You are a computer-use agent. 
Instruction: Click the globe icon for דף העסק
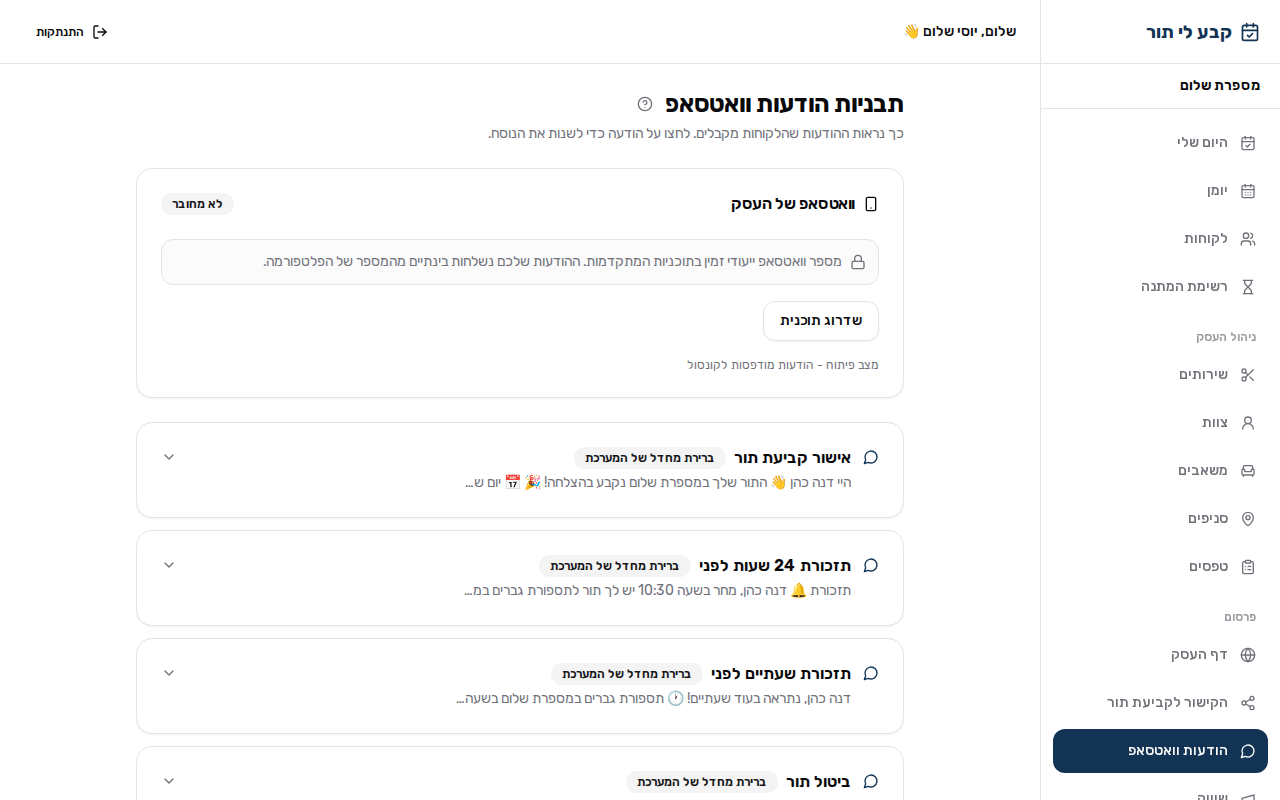[x=1248, y=655]
